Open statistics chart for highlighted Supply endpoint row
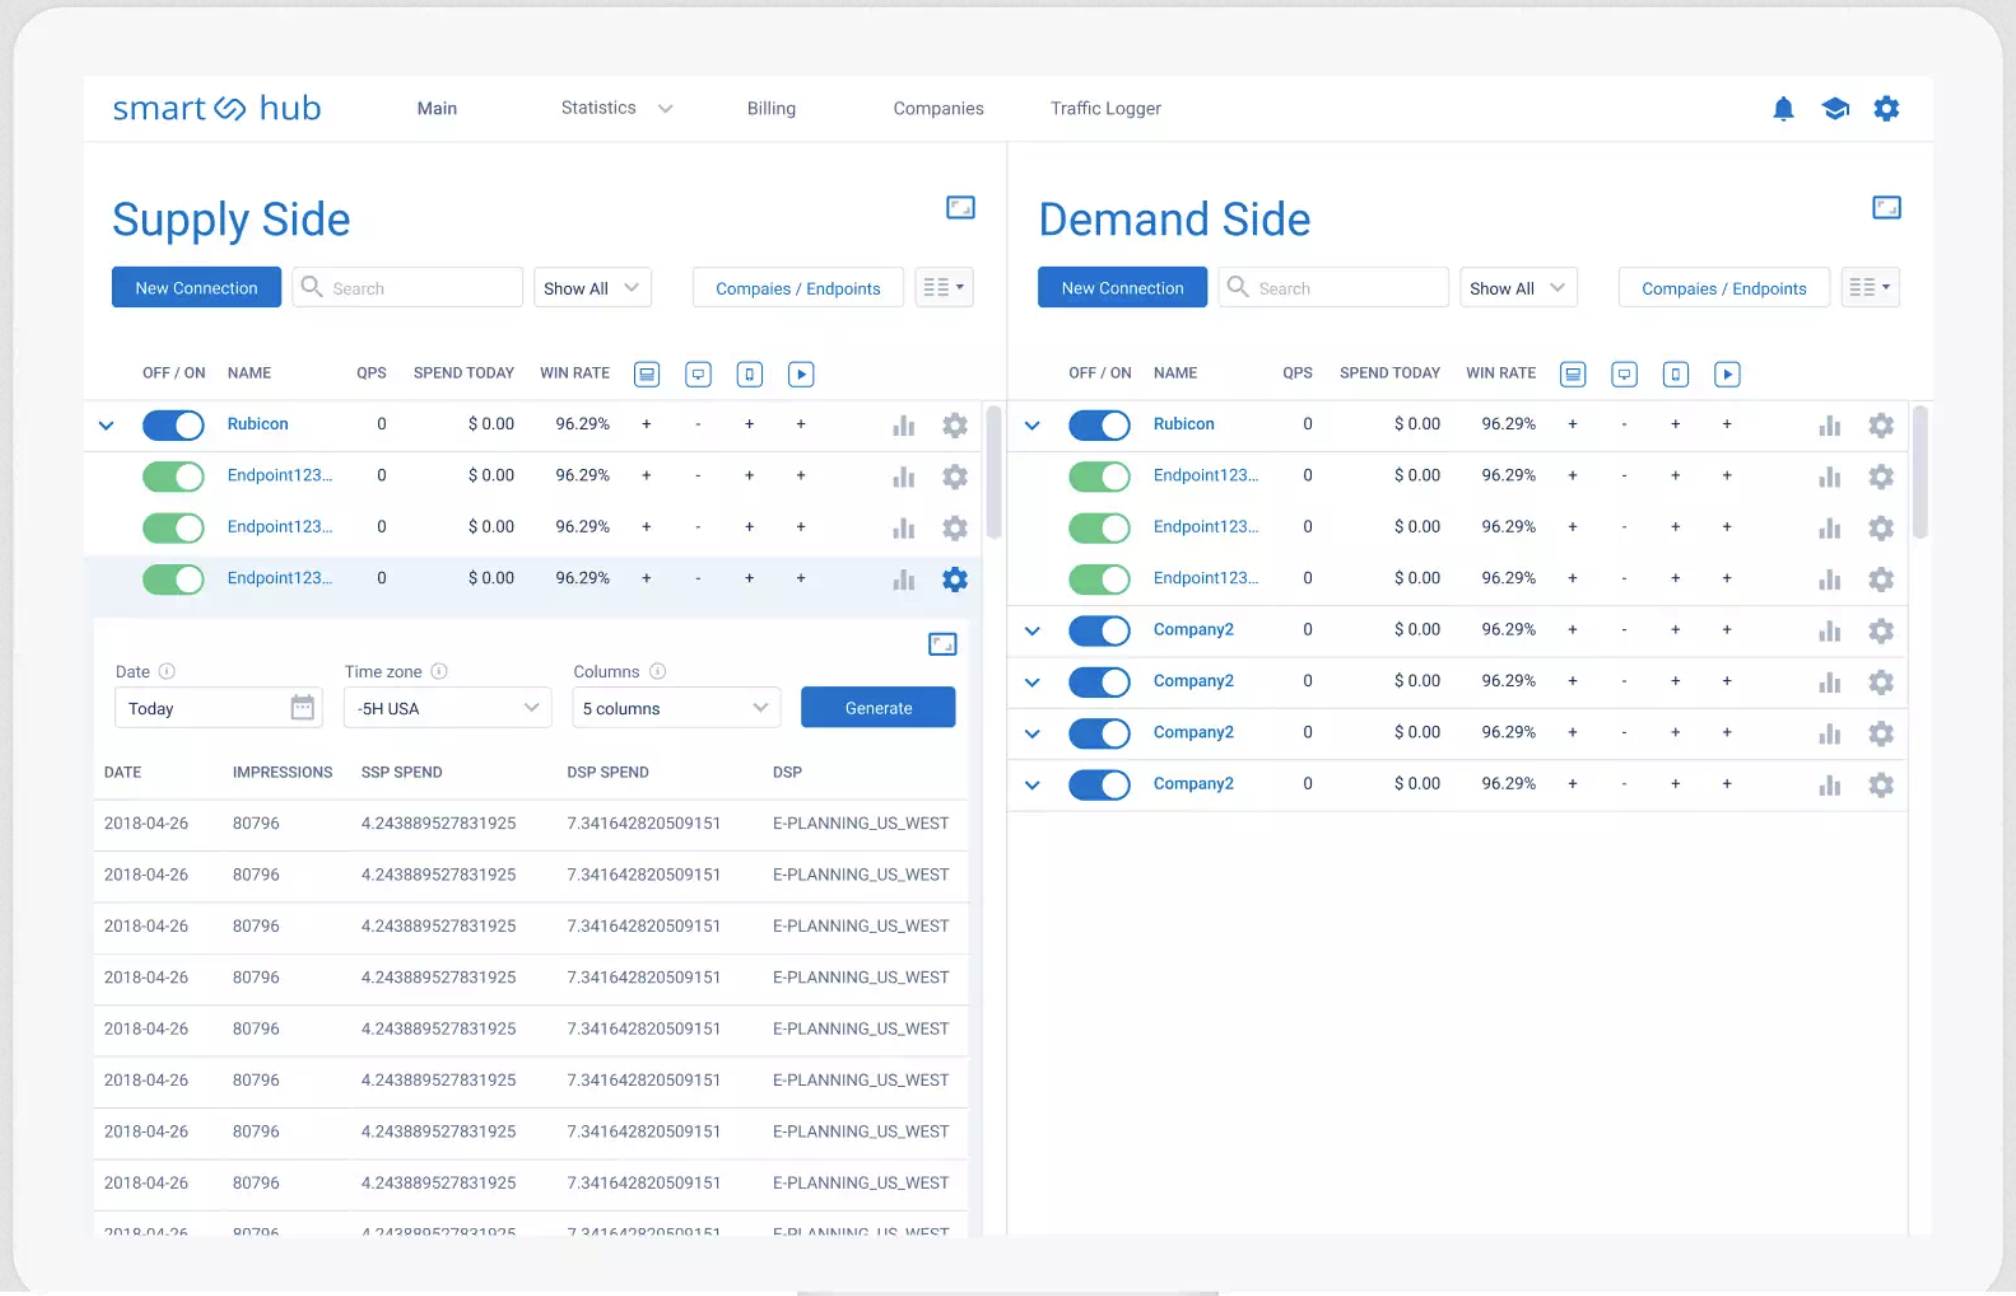The width and height of the screenshot is (2016, 1296). pos(904,579)
